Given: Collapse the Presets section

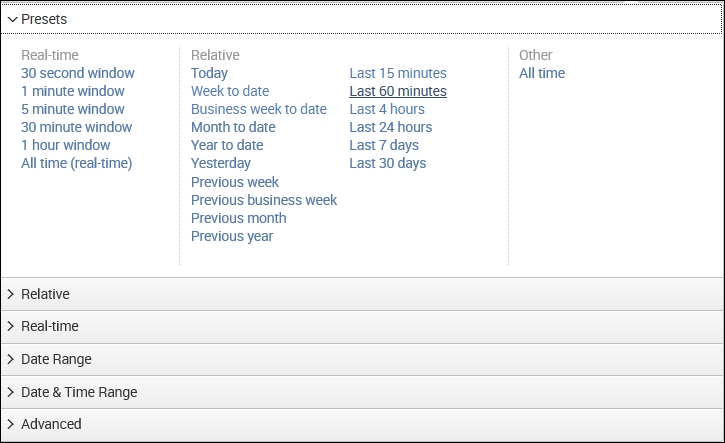Looking at the screenshot, I should point(44,19).
